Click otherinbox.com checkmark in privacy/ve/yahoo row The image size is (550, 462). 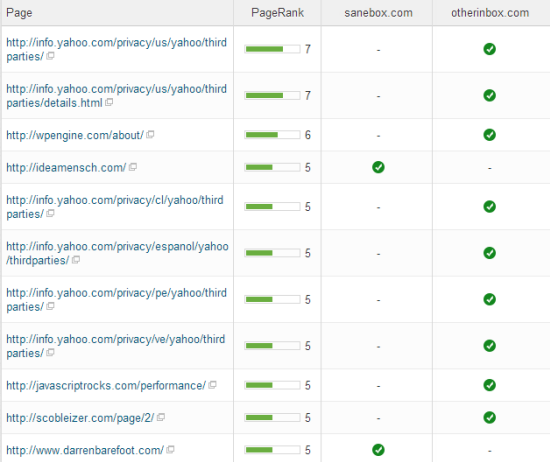489,346
